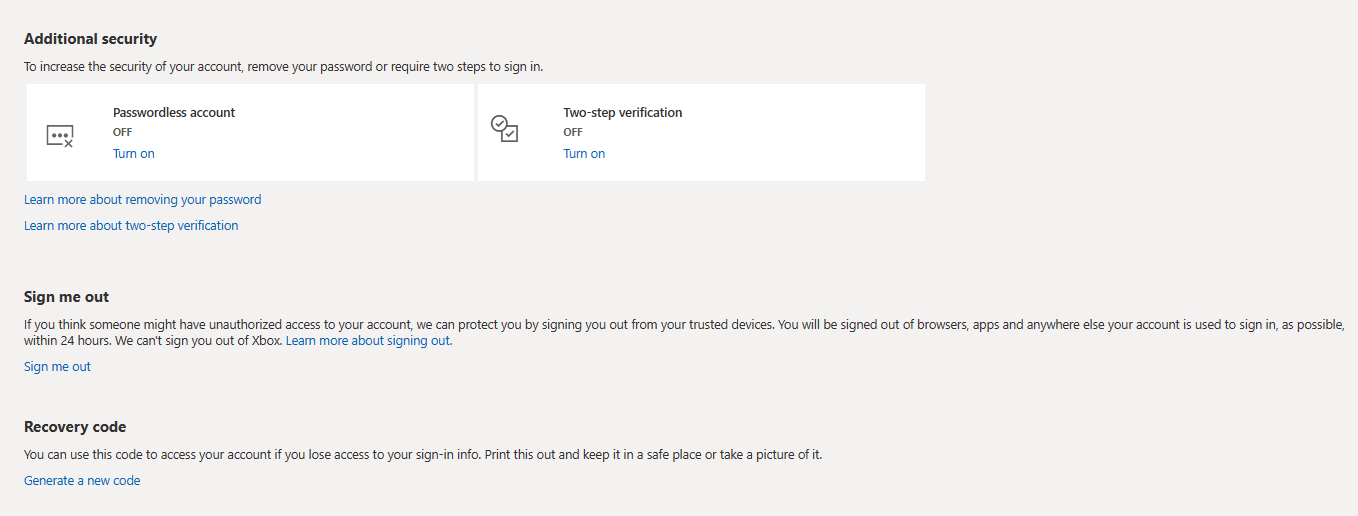Generate a new recovery code
Screen dimensions: 1358x516
point(82,481)
